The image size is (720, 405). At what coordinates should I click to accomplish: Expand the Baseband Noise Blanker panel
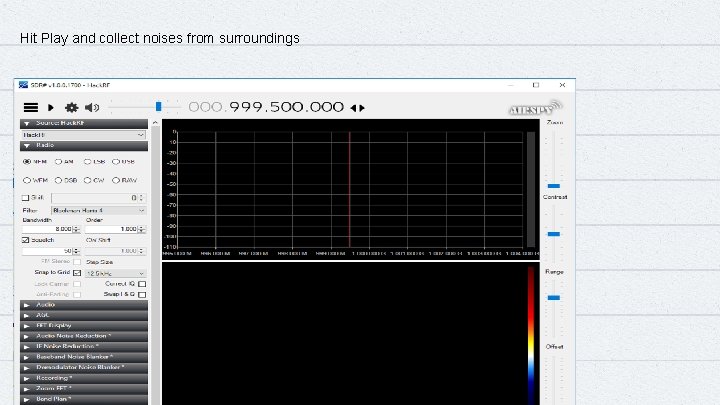point(84,357)
